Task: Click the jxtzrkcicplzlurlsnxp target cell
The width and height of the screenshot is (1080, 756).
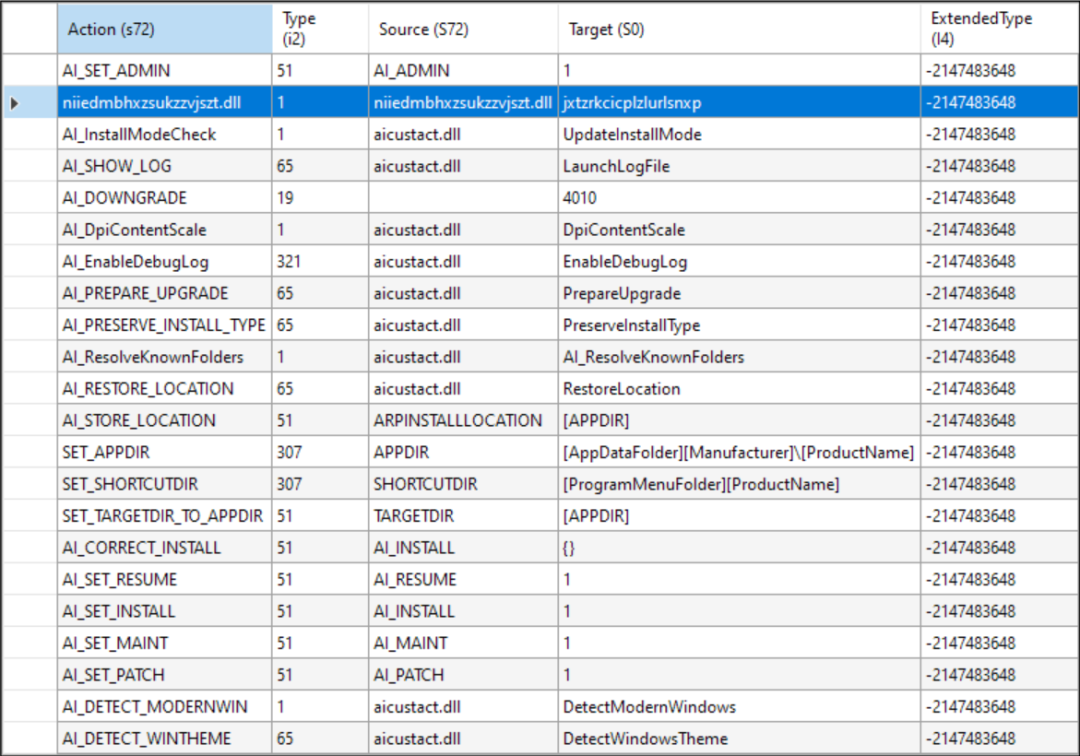Action: click(738, 103)
